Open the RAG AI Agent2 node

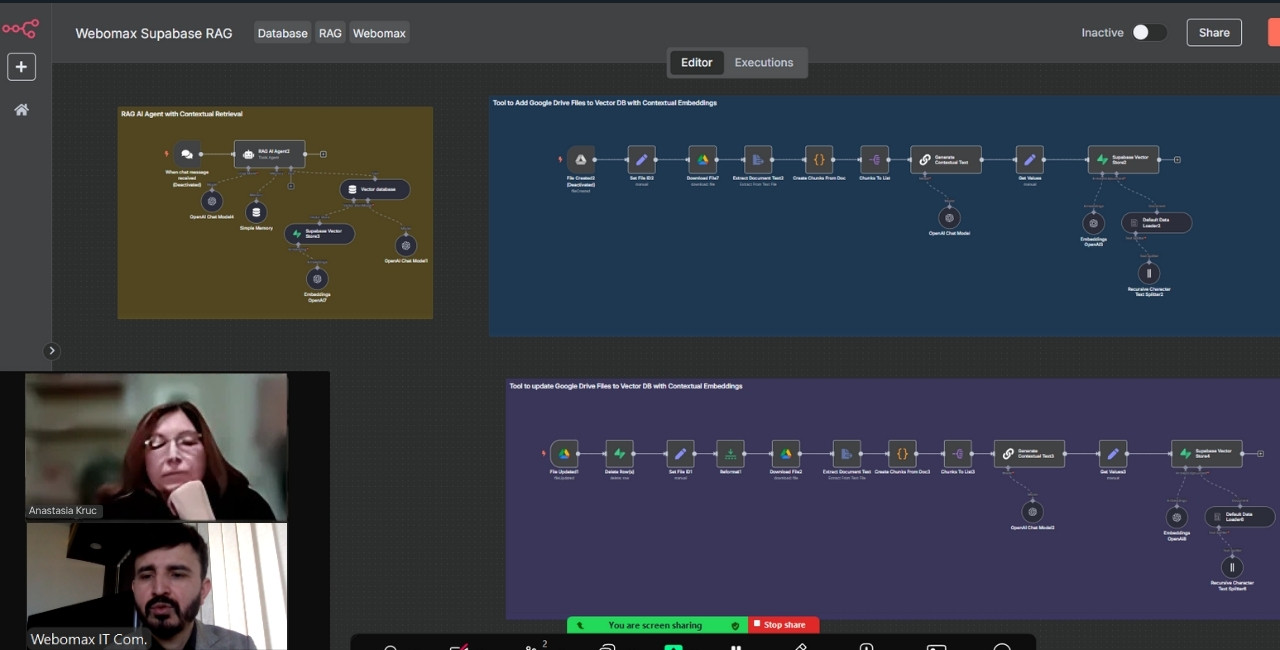(x=270, y=154)
